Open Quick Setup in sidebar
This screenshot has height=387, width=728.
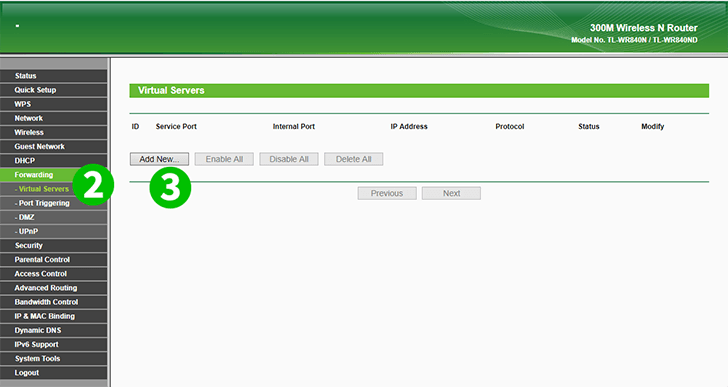point(54,90)
